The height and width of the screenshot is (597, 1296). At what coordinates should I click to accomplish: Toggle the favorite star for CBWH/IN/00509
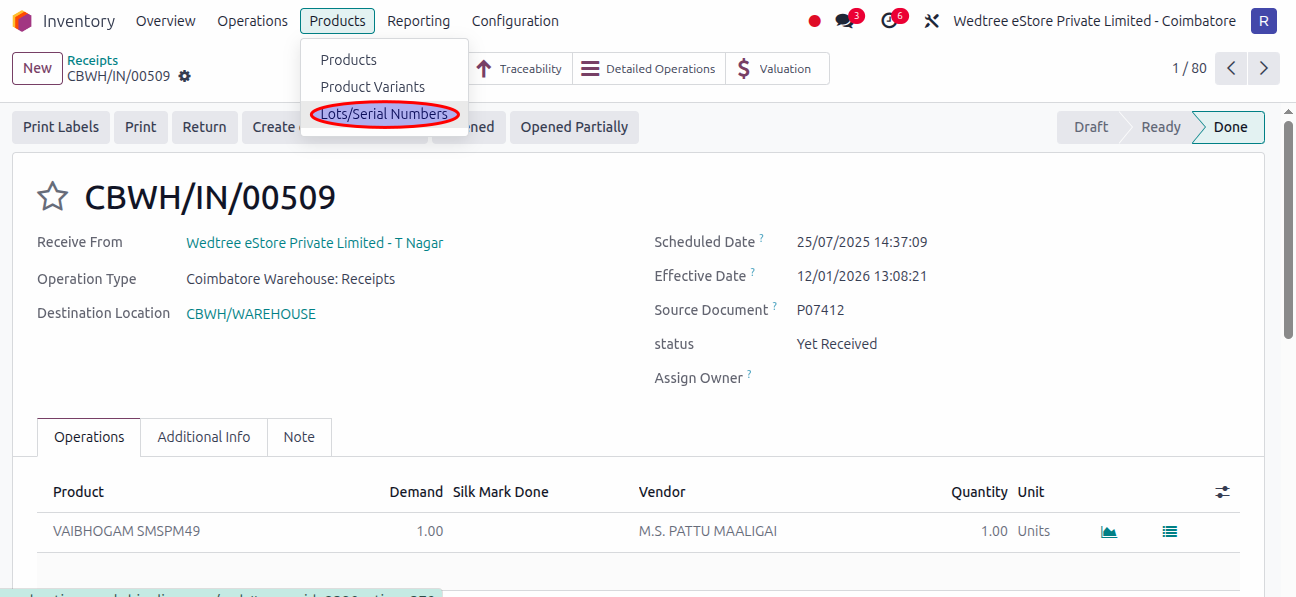[52, 197]
